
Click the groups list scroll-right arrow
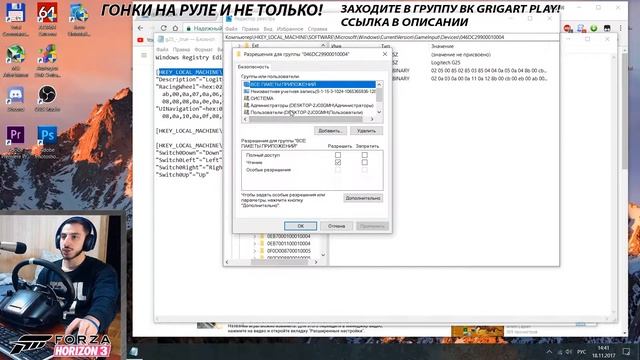372,119
